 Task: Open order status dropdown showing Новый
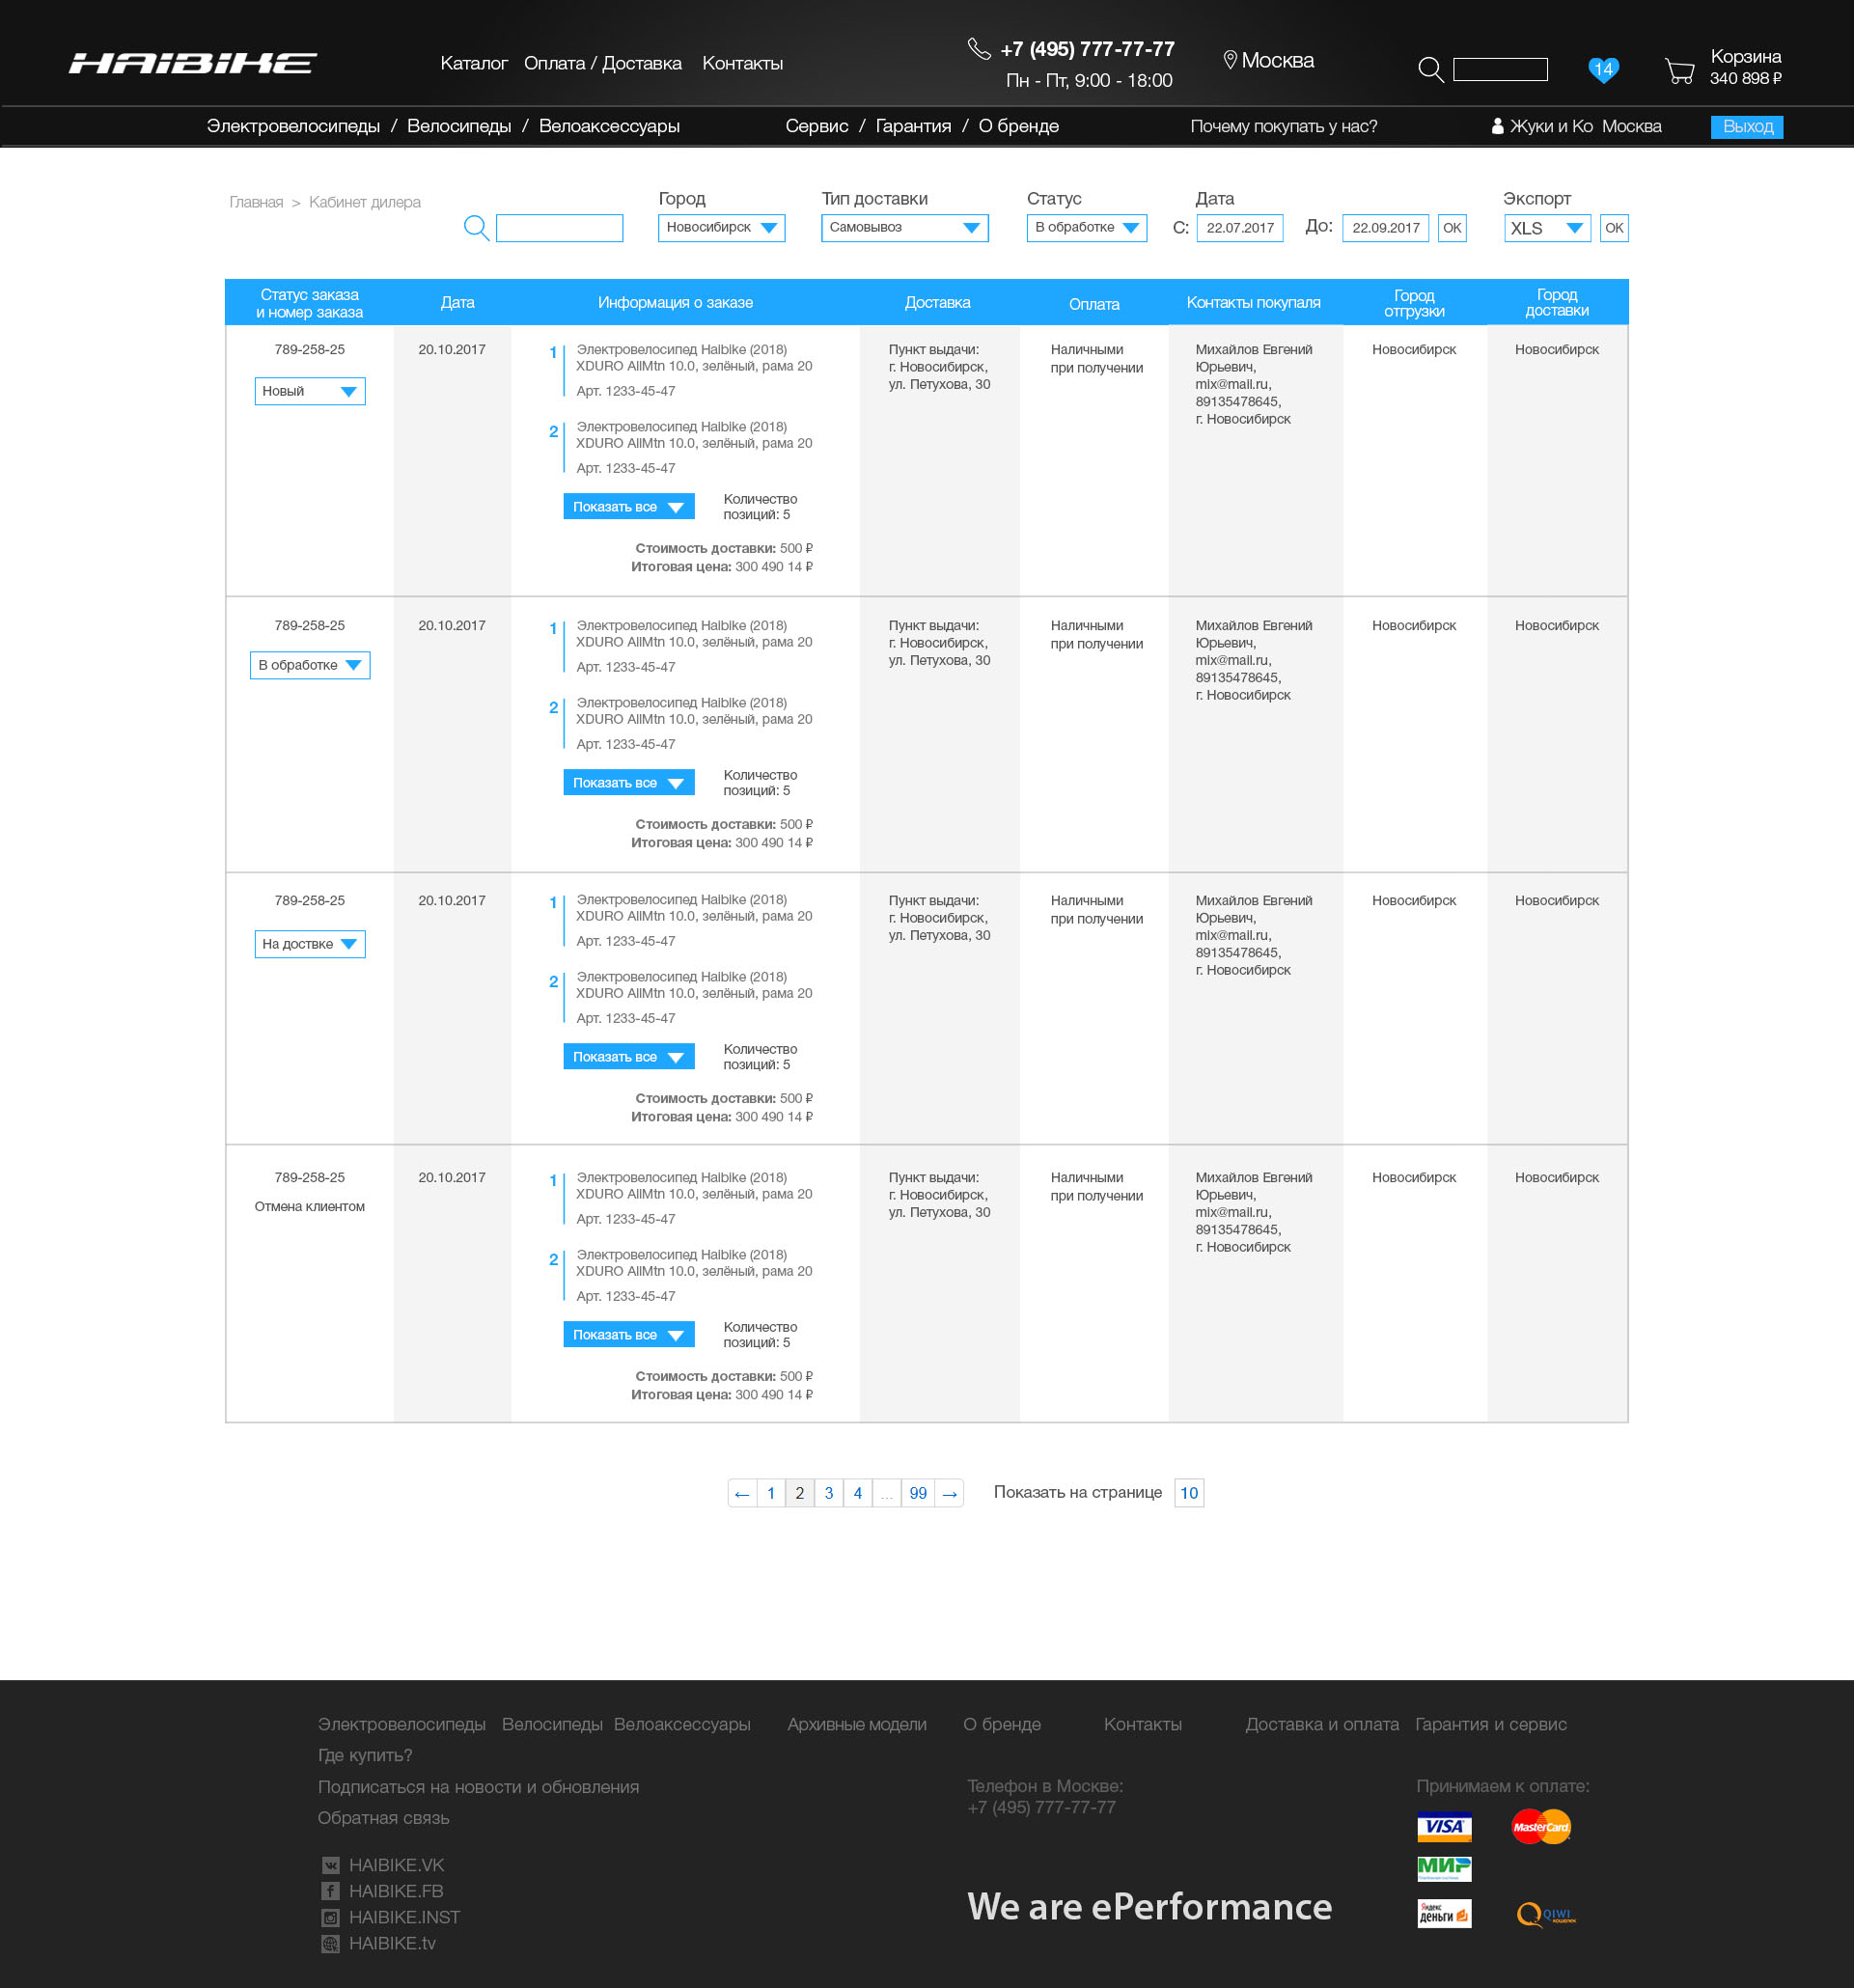[310, 391]
